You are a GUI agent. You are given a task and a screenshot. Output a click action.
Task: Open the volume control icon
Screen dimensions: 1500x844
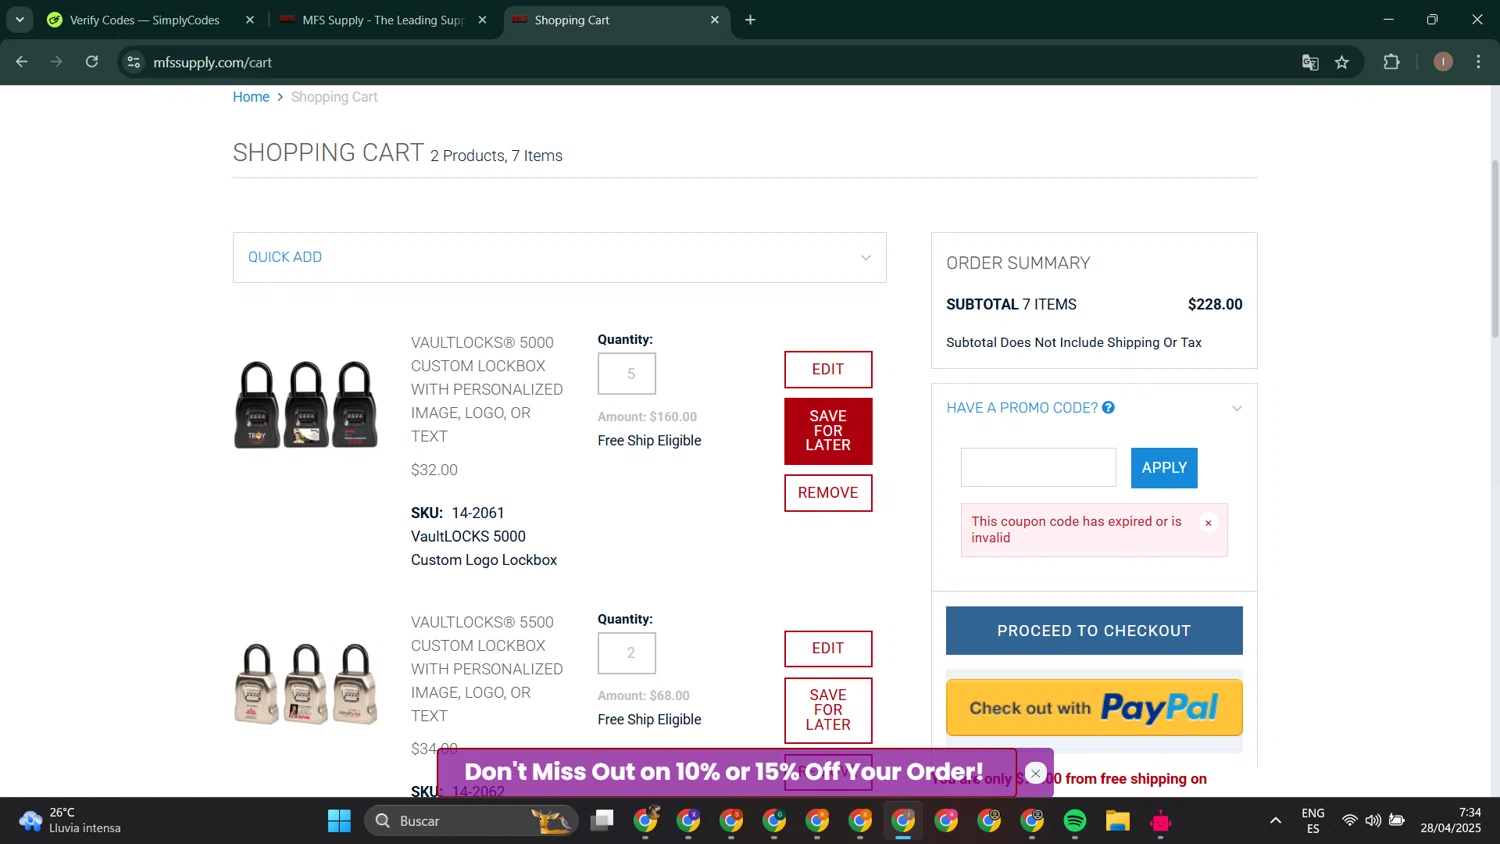click(1373, 821)
